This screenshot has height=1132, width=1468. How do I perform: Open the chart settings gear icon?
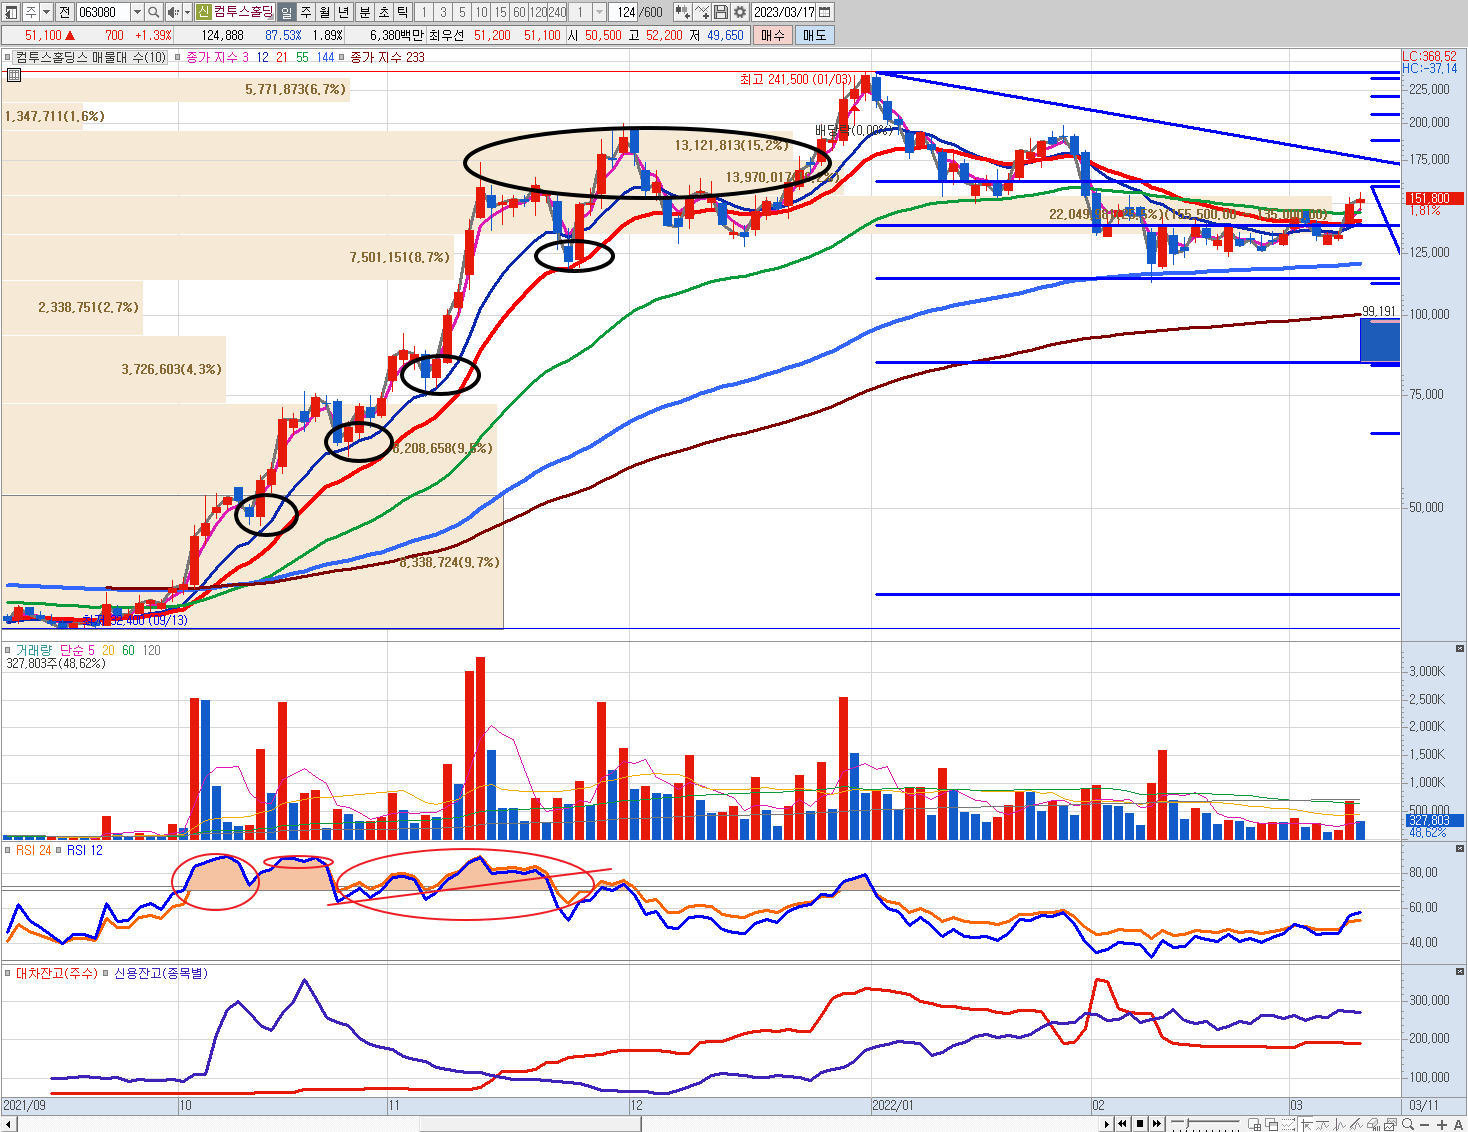[x=740, y=12]
